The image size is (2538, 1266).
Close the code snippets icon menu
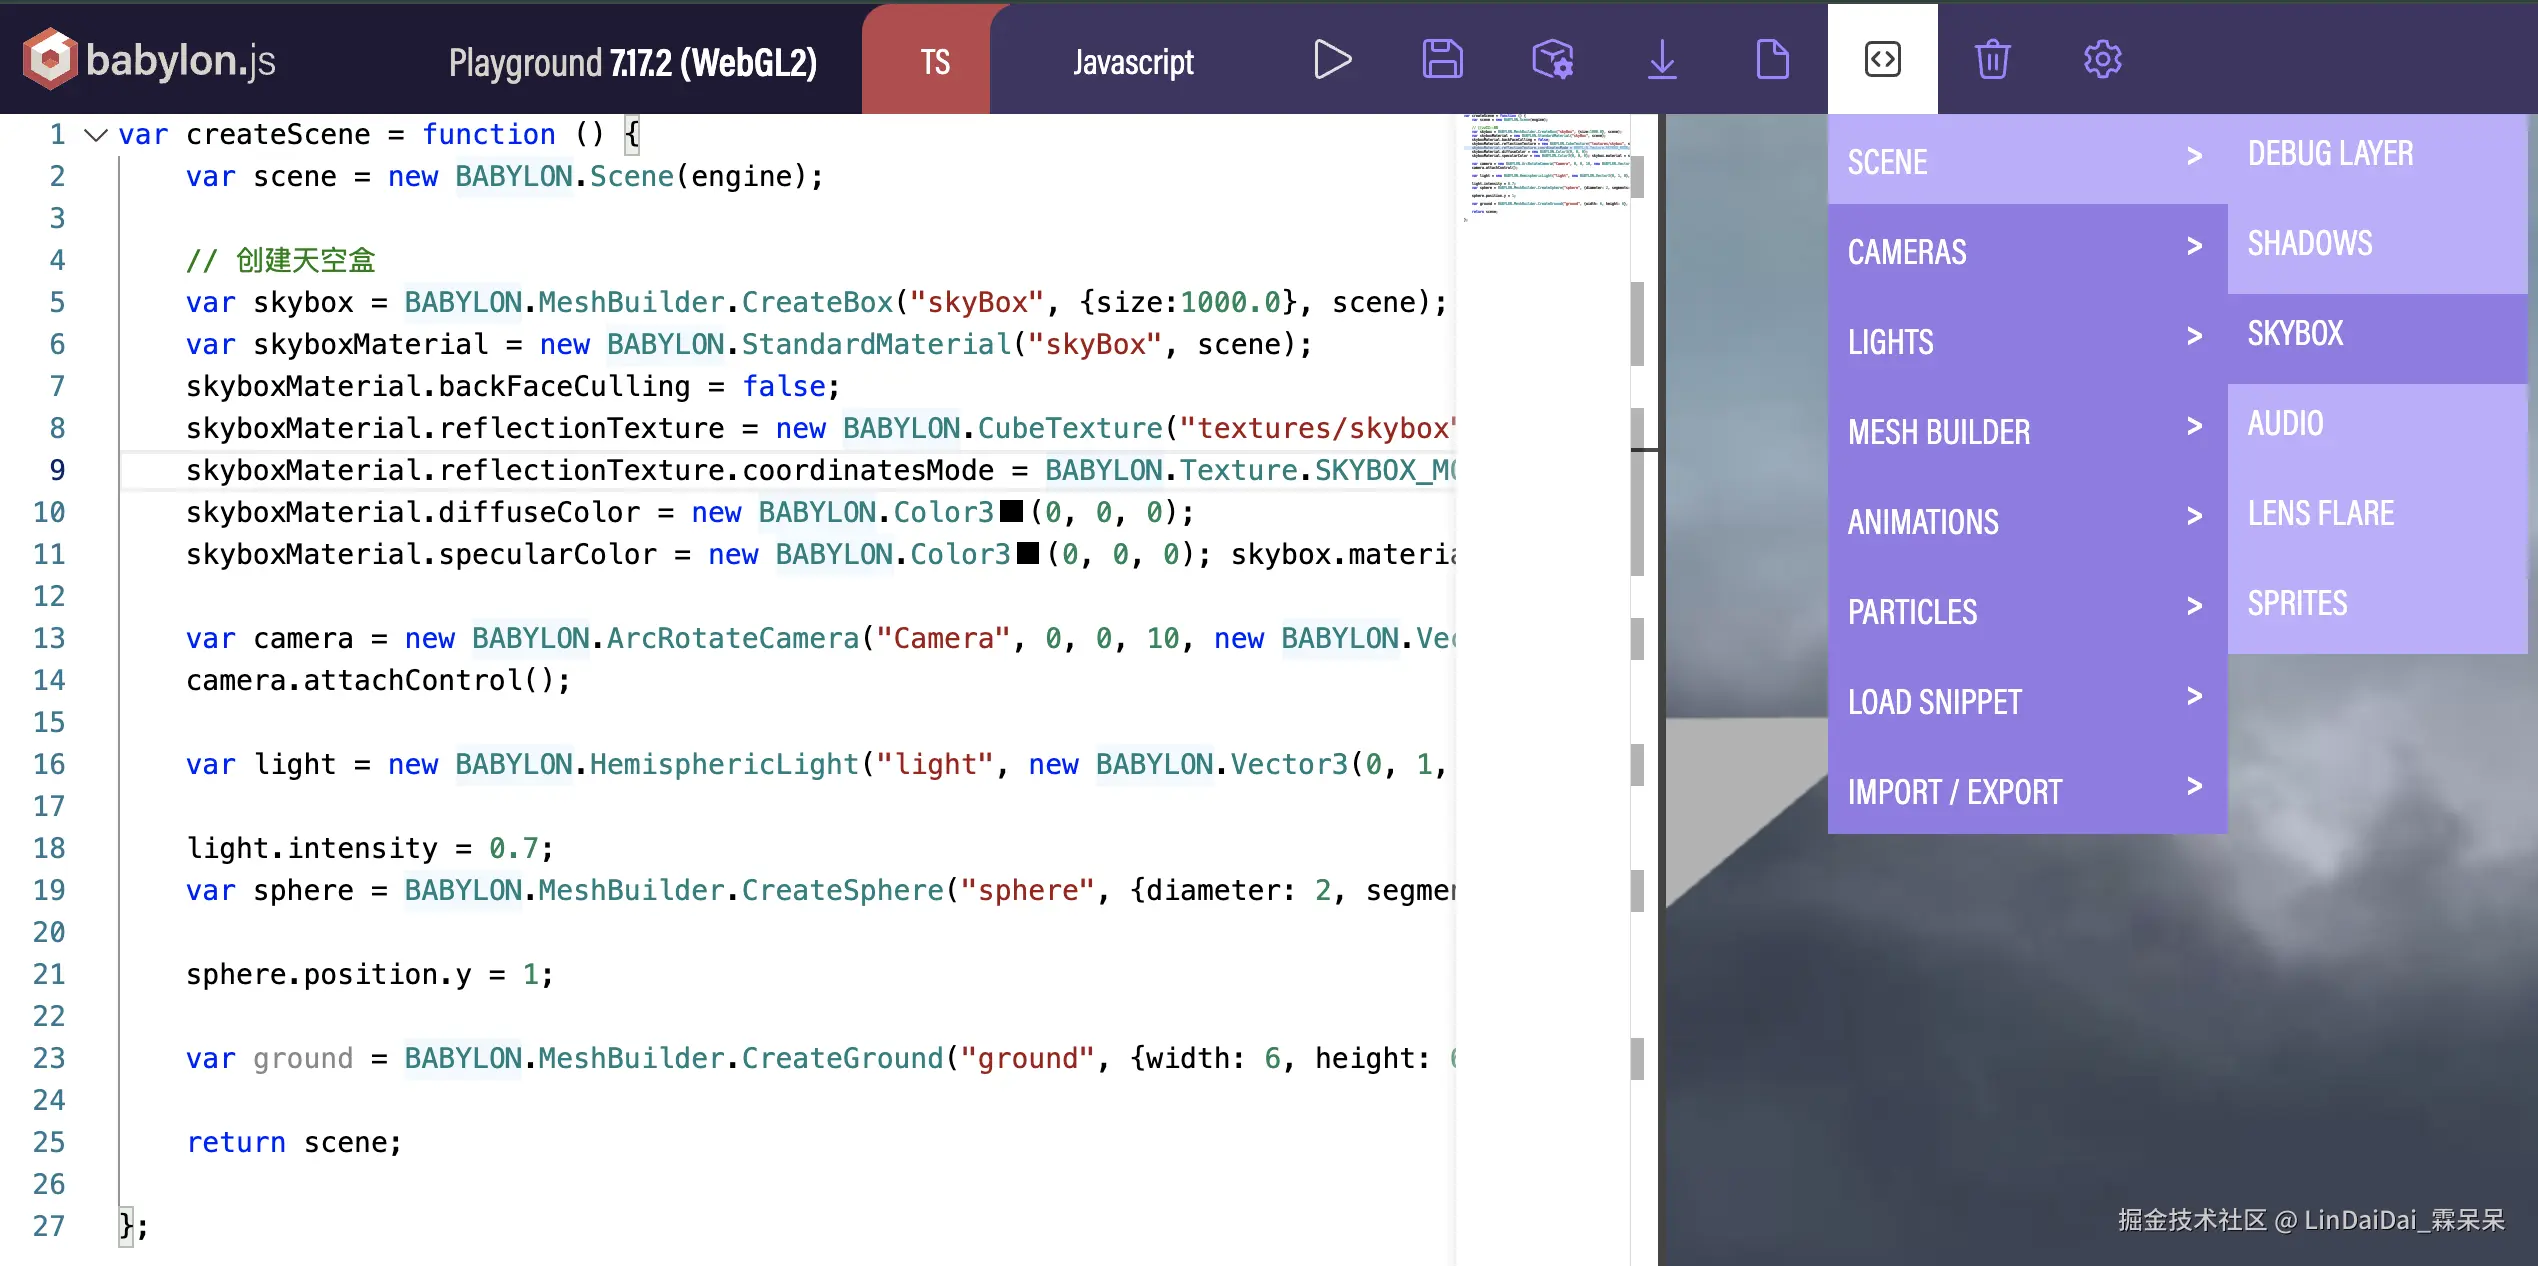[x=1882, y=60]
